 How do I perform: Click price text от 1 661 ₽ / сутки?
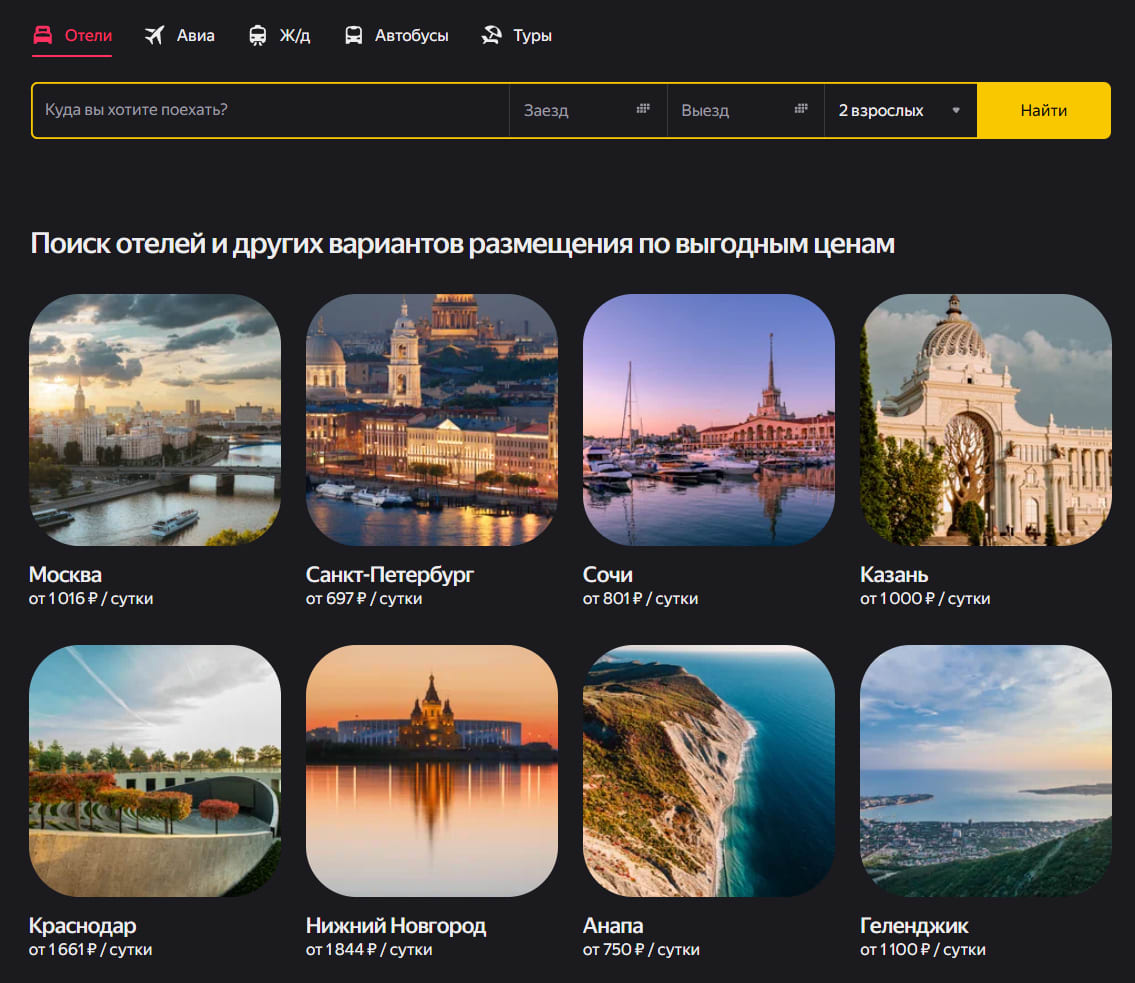click(90, 950)
